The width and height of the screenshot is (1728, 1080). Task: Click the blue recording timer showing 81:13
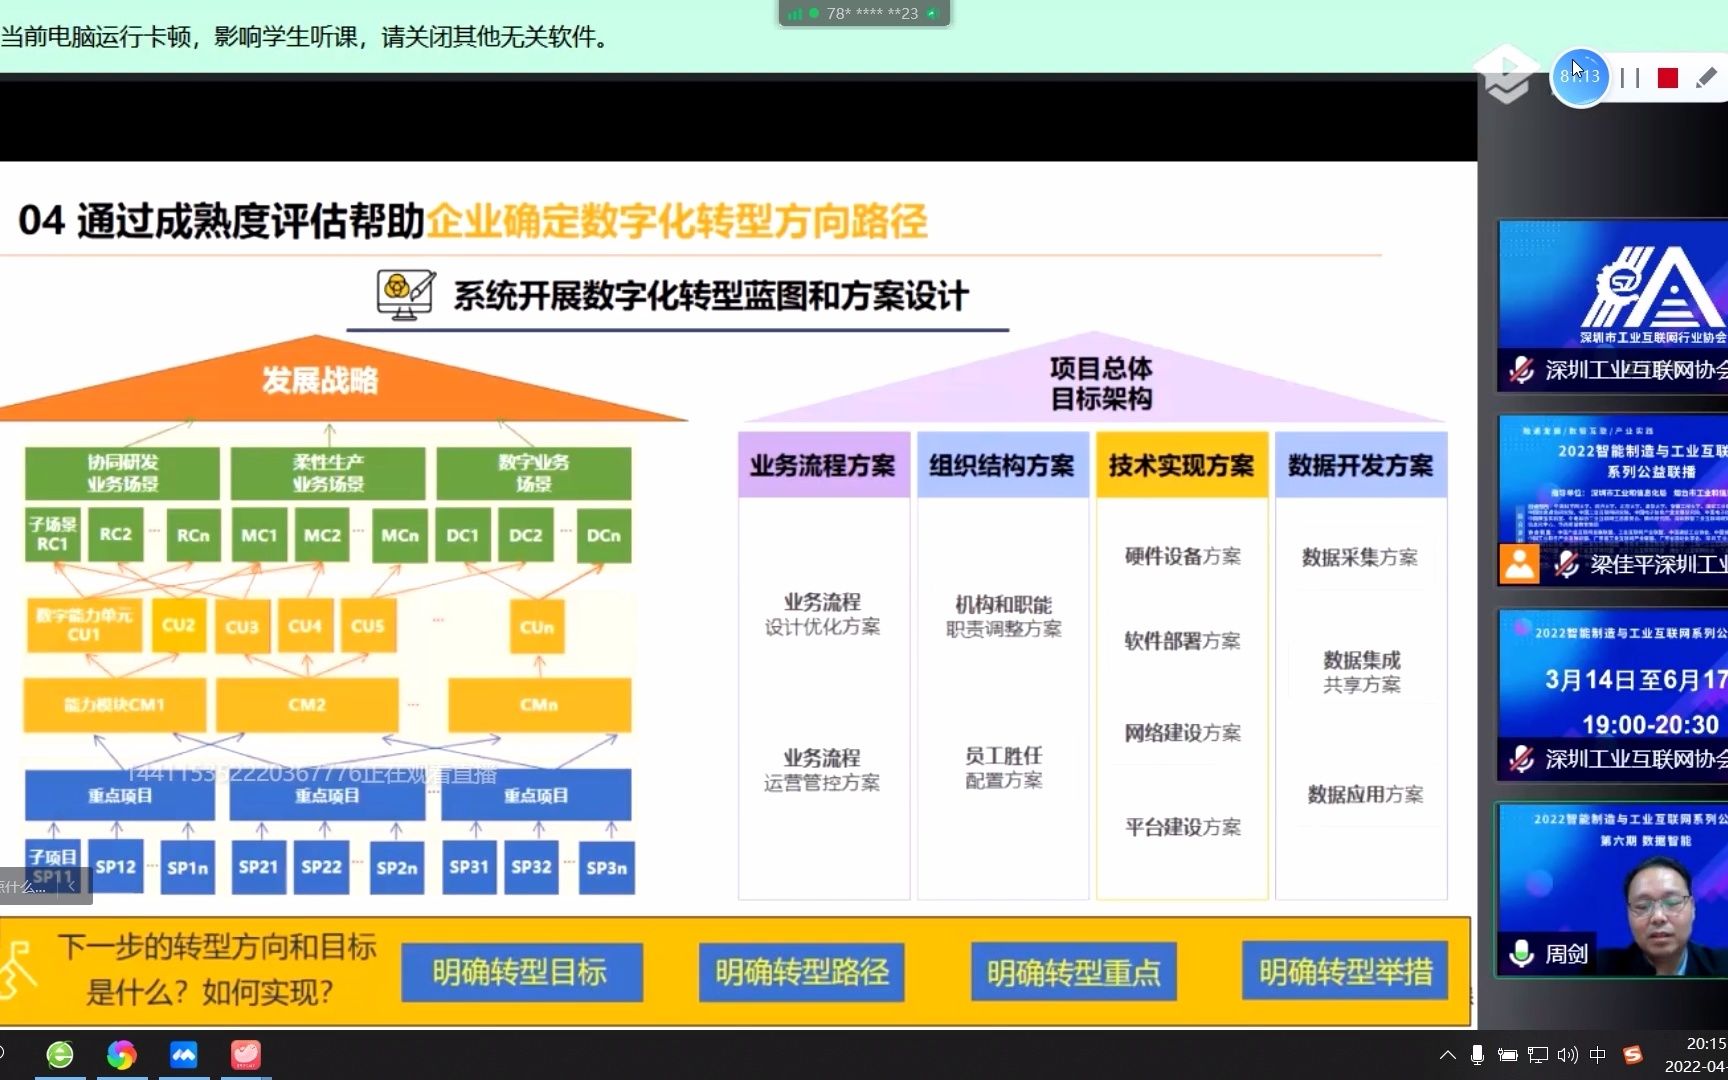click(x=1581, y=76)
